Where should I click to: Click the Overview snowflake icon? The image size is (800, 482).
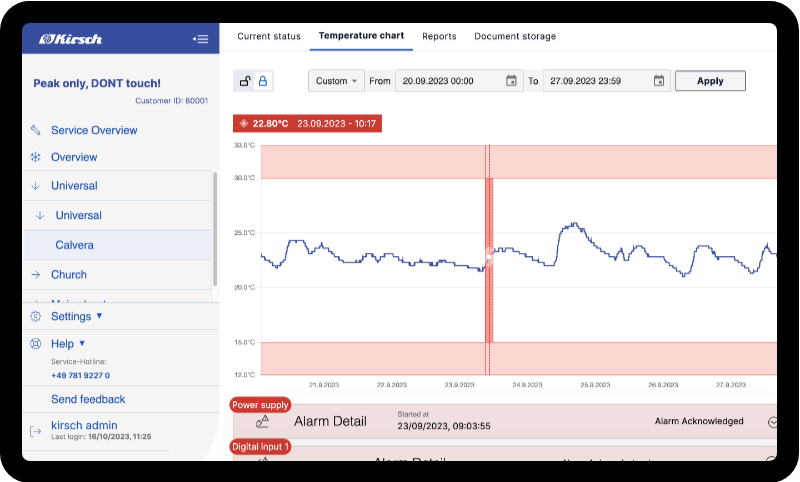35,157
